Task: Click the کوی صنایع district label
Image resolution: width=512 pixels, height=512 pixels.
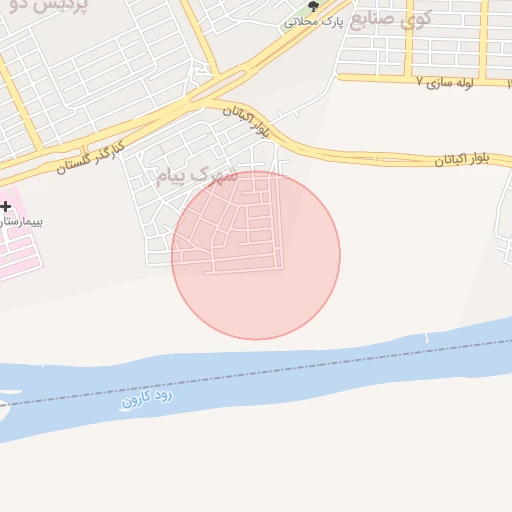Action: tap(390, 19)
